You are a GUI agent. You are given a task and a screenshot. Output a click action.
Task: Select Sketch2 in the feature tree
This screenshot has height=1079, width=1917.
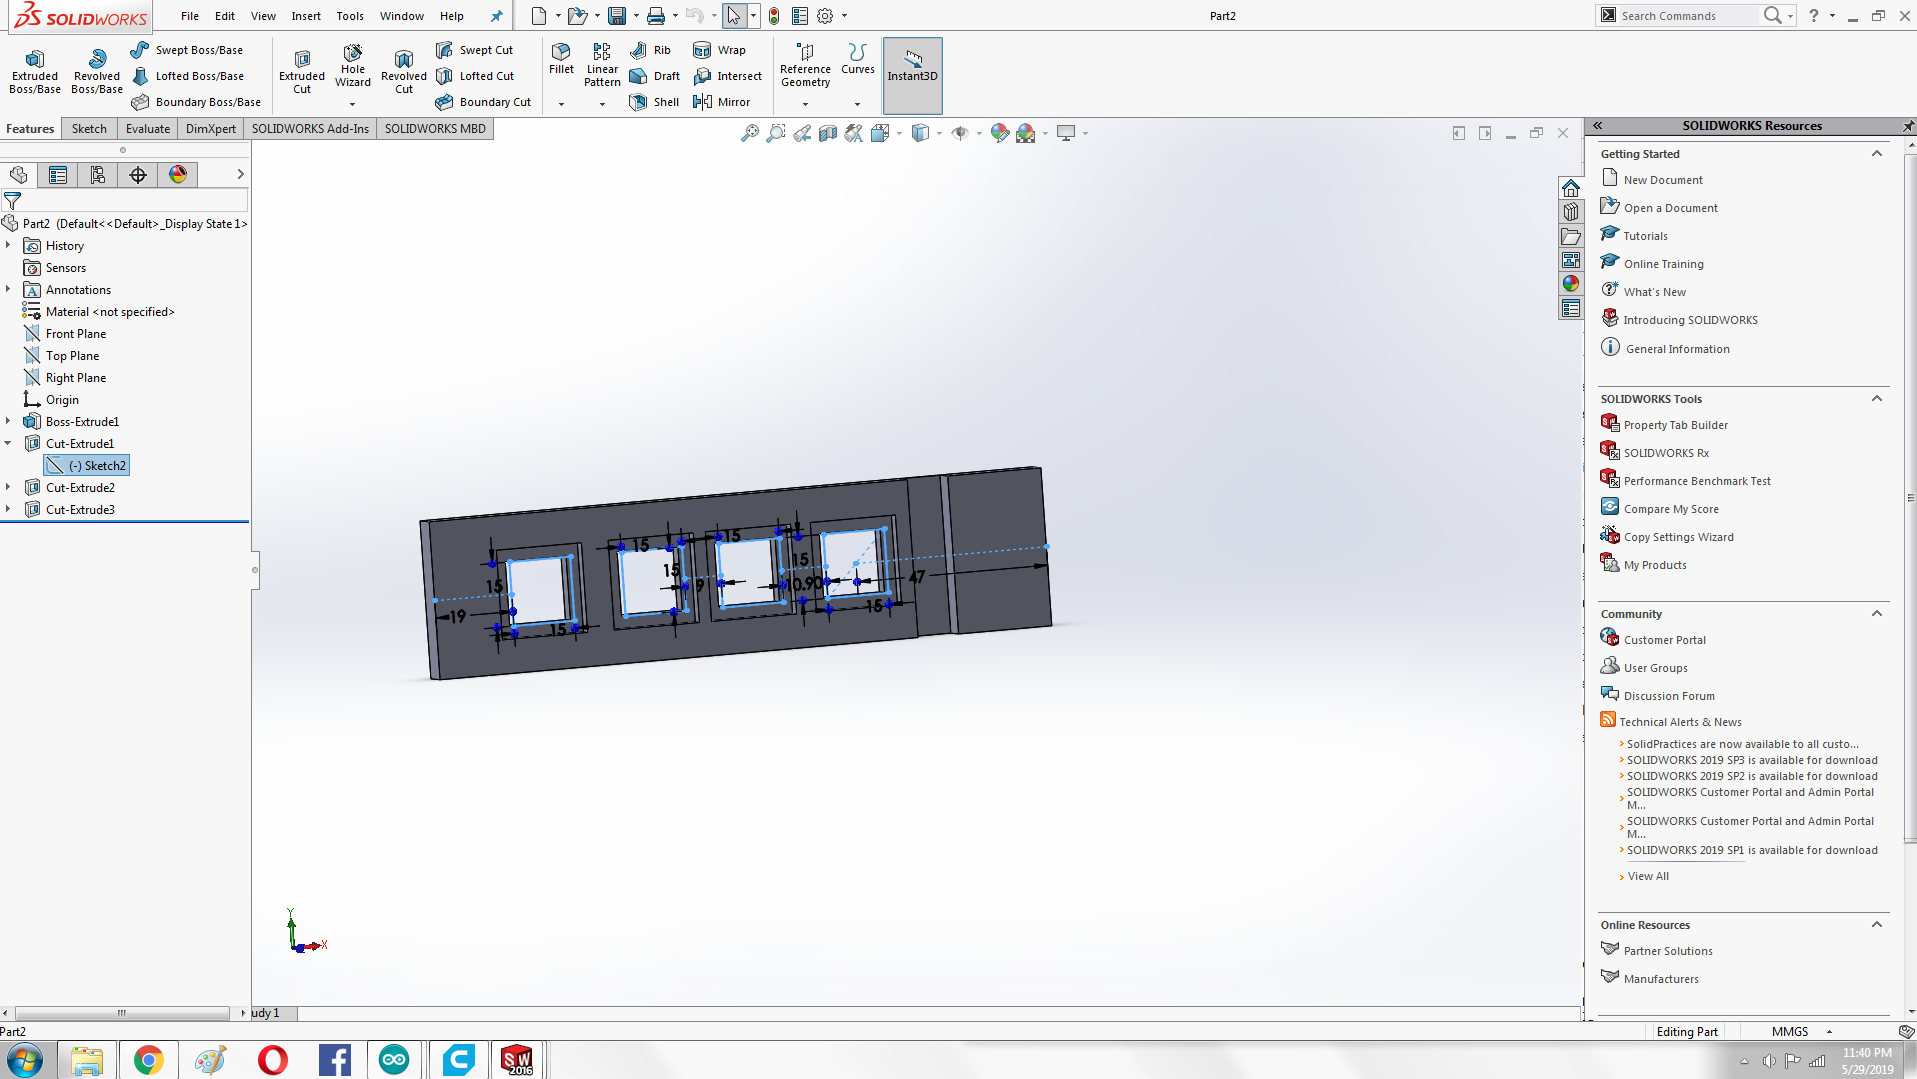(x=87, y=466)
